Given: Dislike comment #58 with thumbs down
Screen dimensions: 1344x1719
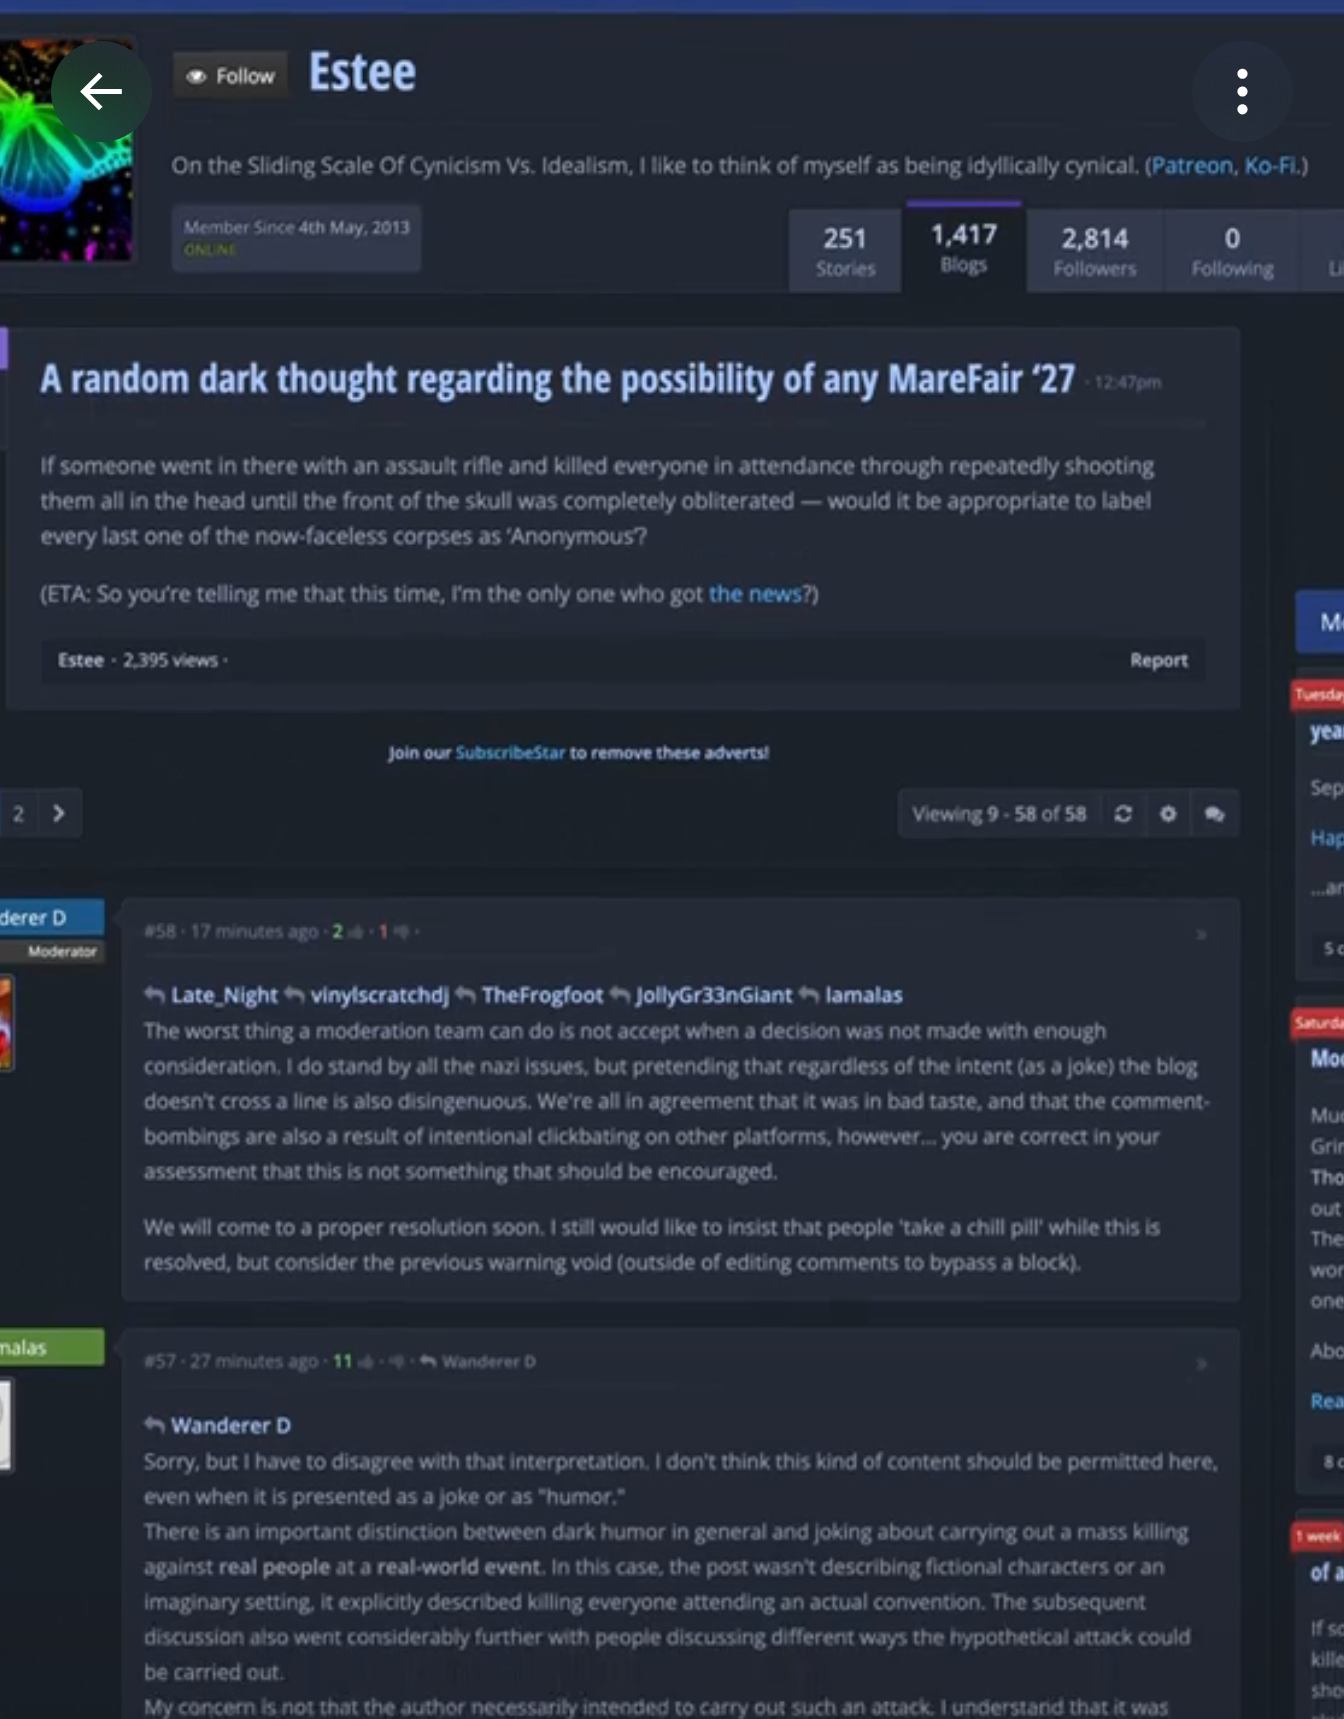Looking at the screenshot, I should [x=401, y=932].
